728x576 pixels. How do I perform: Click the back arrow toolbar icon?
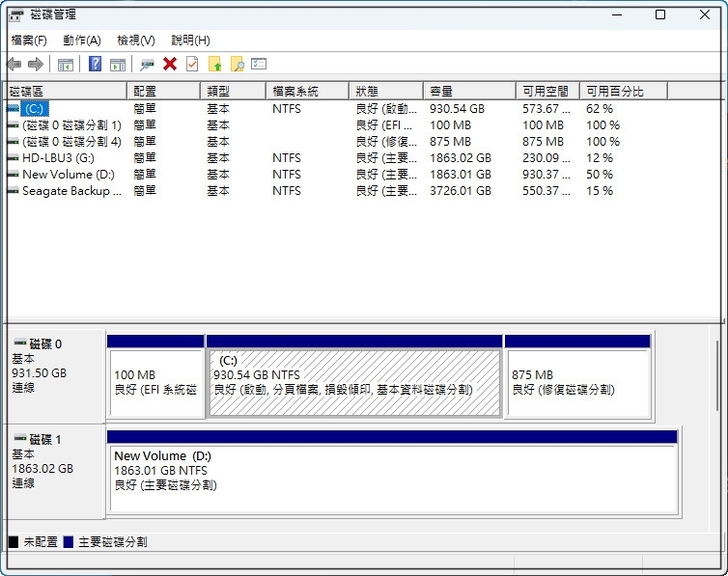tap(14, 64)
